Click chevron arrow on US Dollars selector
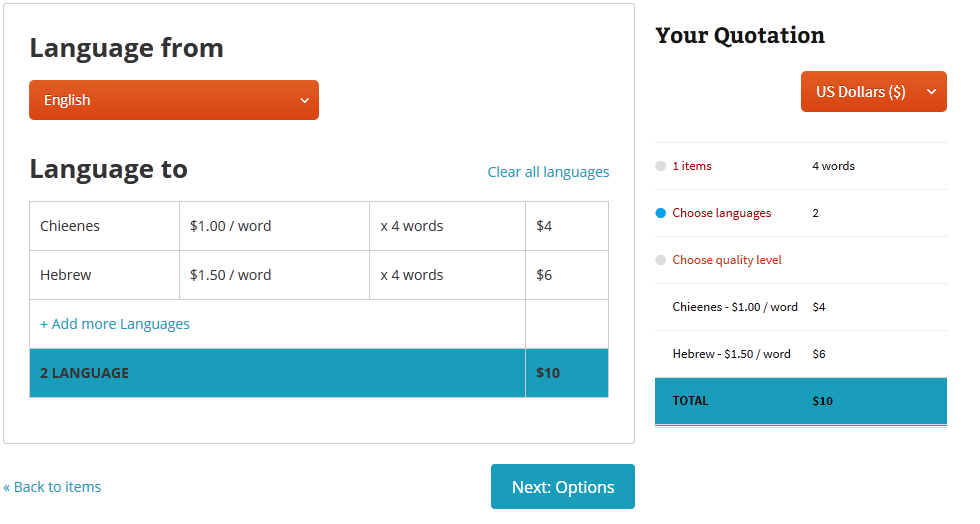980x524 pixels. point(931,91)
